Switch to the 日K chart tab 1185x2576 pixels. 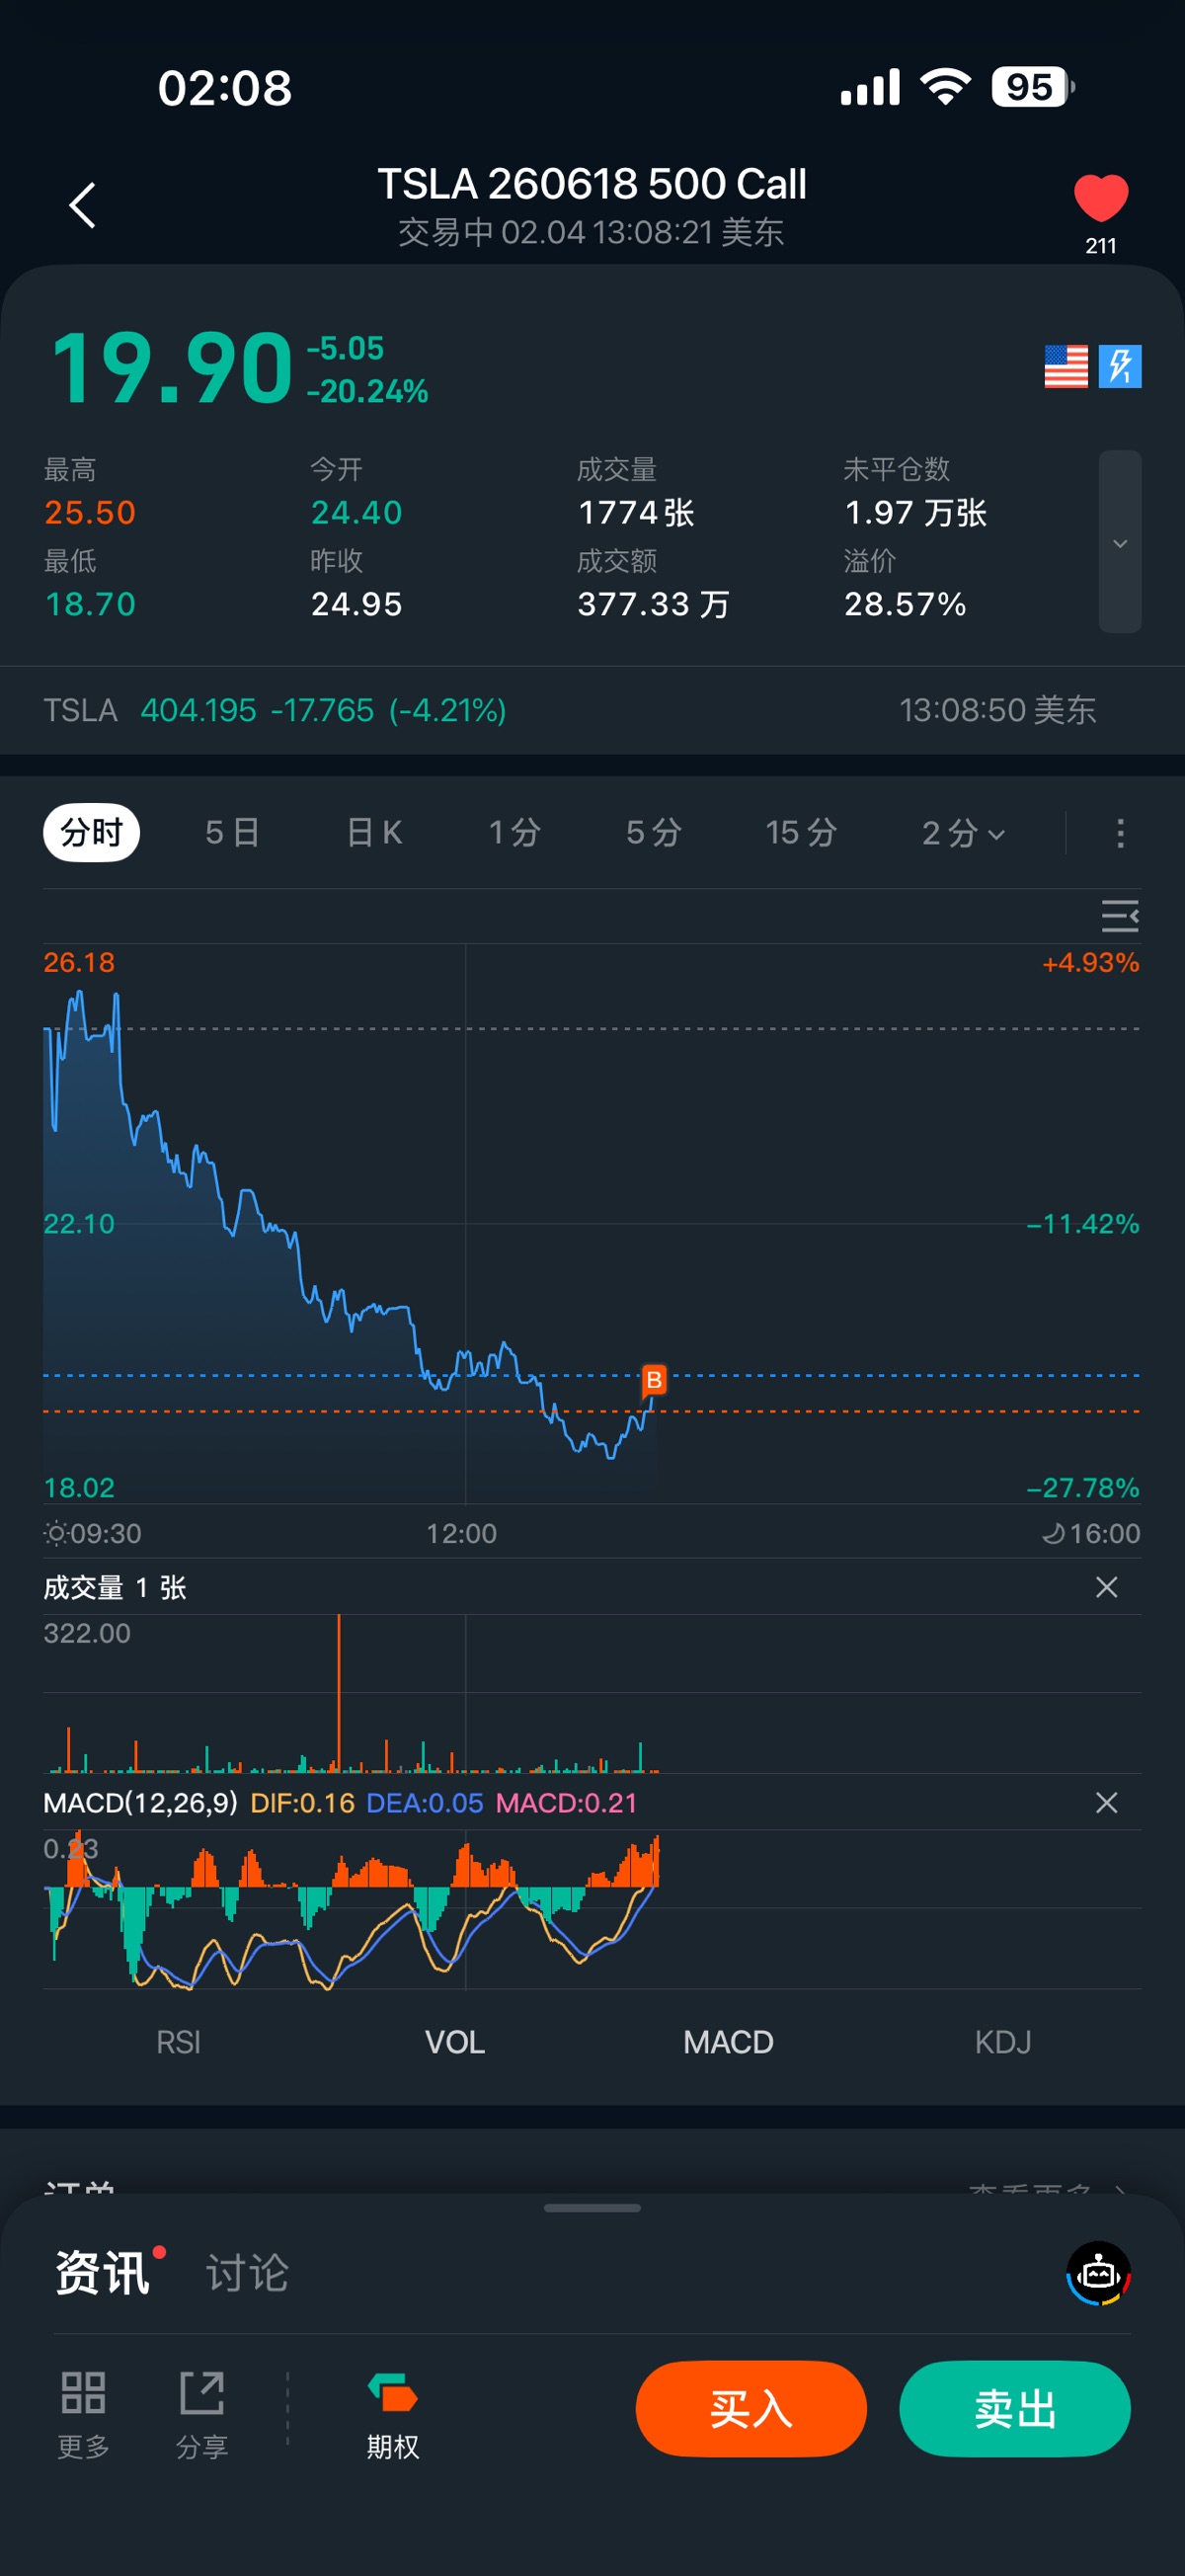(374, 833)
